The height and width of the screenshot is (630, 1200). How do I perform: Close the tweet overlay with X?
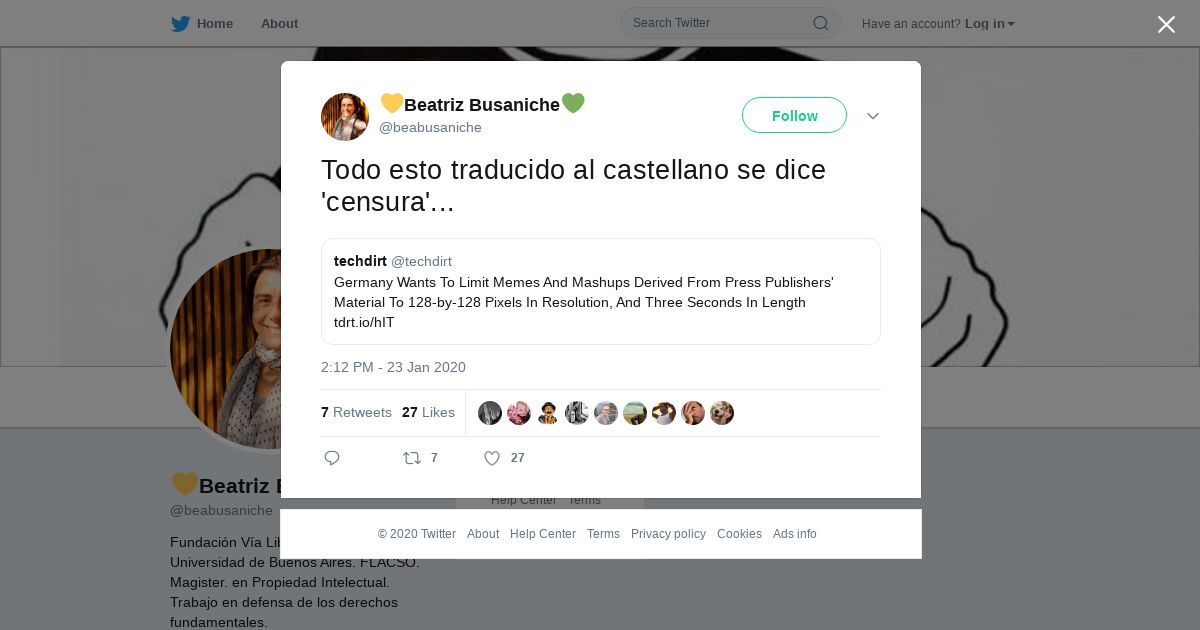coord(1166,24)
